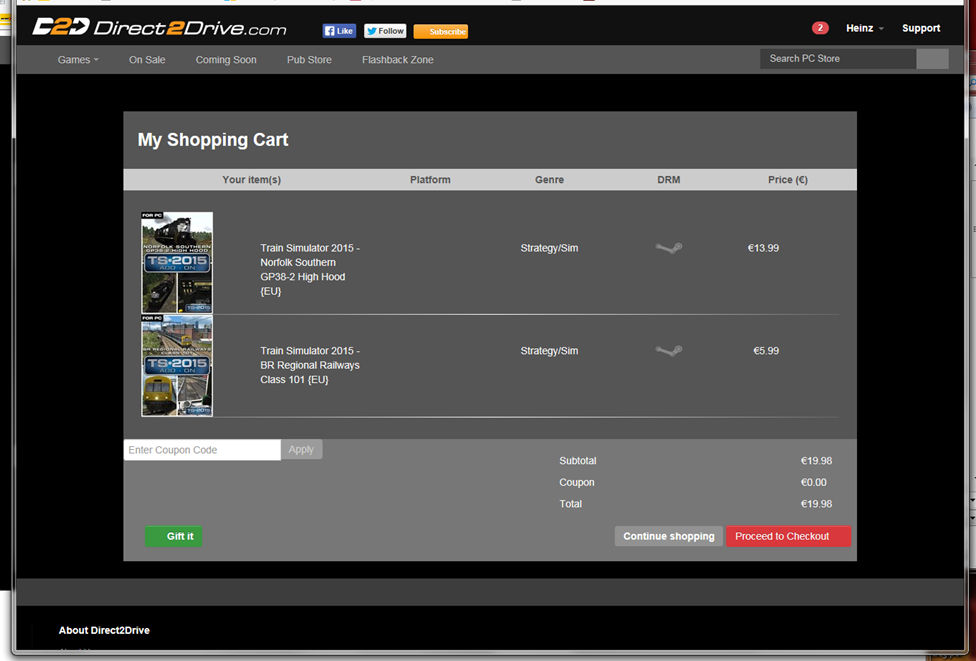Open the Pub Store menu item

[x=309, y=60]
